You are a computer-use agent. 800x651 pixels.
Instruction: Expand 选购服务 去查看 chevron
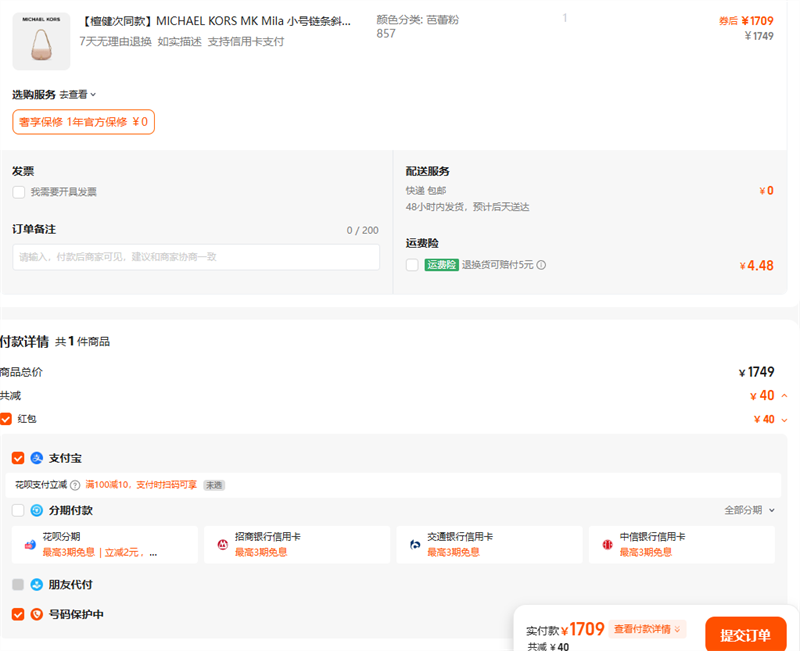point(93,94)
